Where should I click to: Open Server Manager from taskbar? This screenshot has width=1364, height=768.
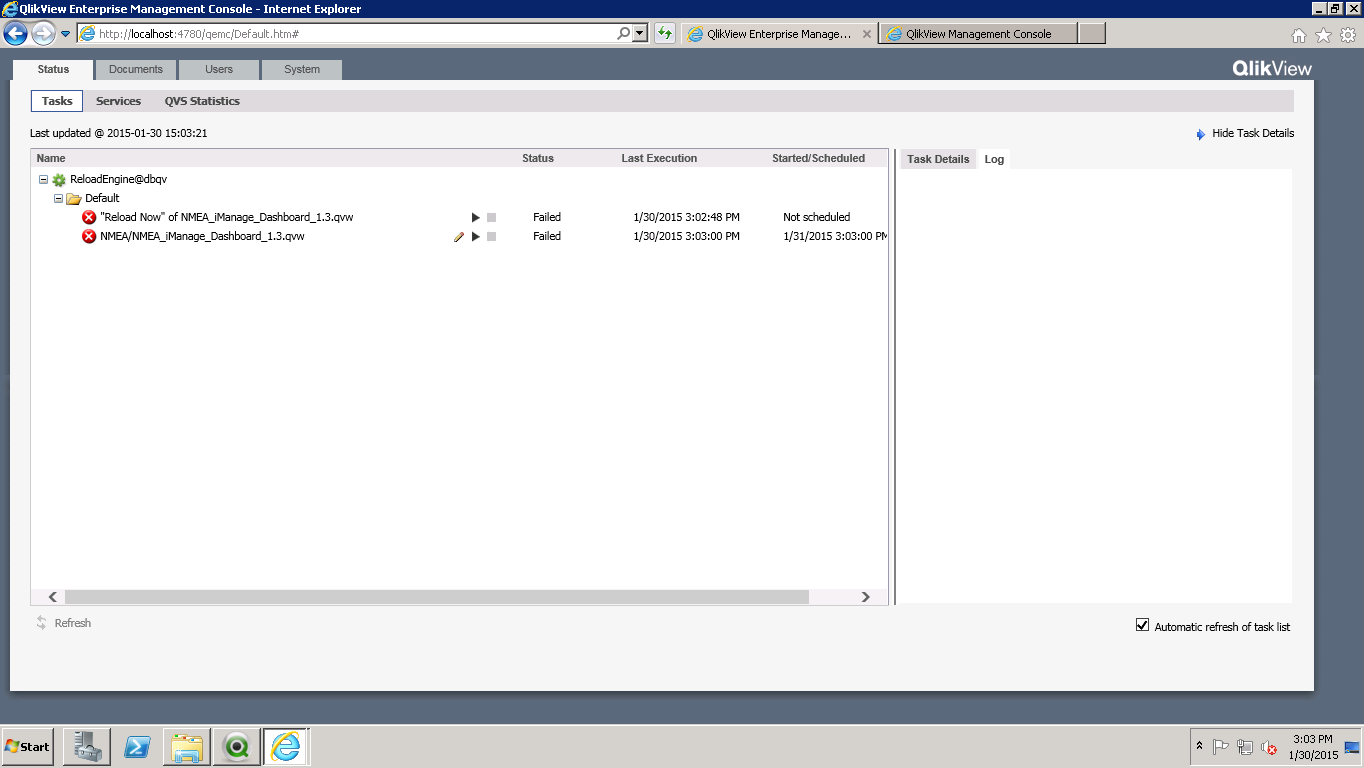[86, 746]
